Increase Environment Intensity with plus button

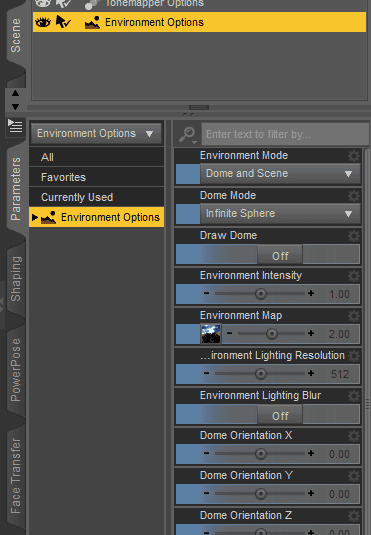pyautogui.click(x=311, y=293)
